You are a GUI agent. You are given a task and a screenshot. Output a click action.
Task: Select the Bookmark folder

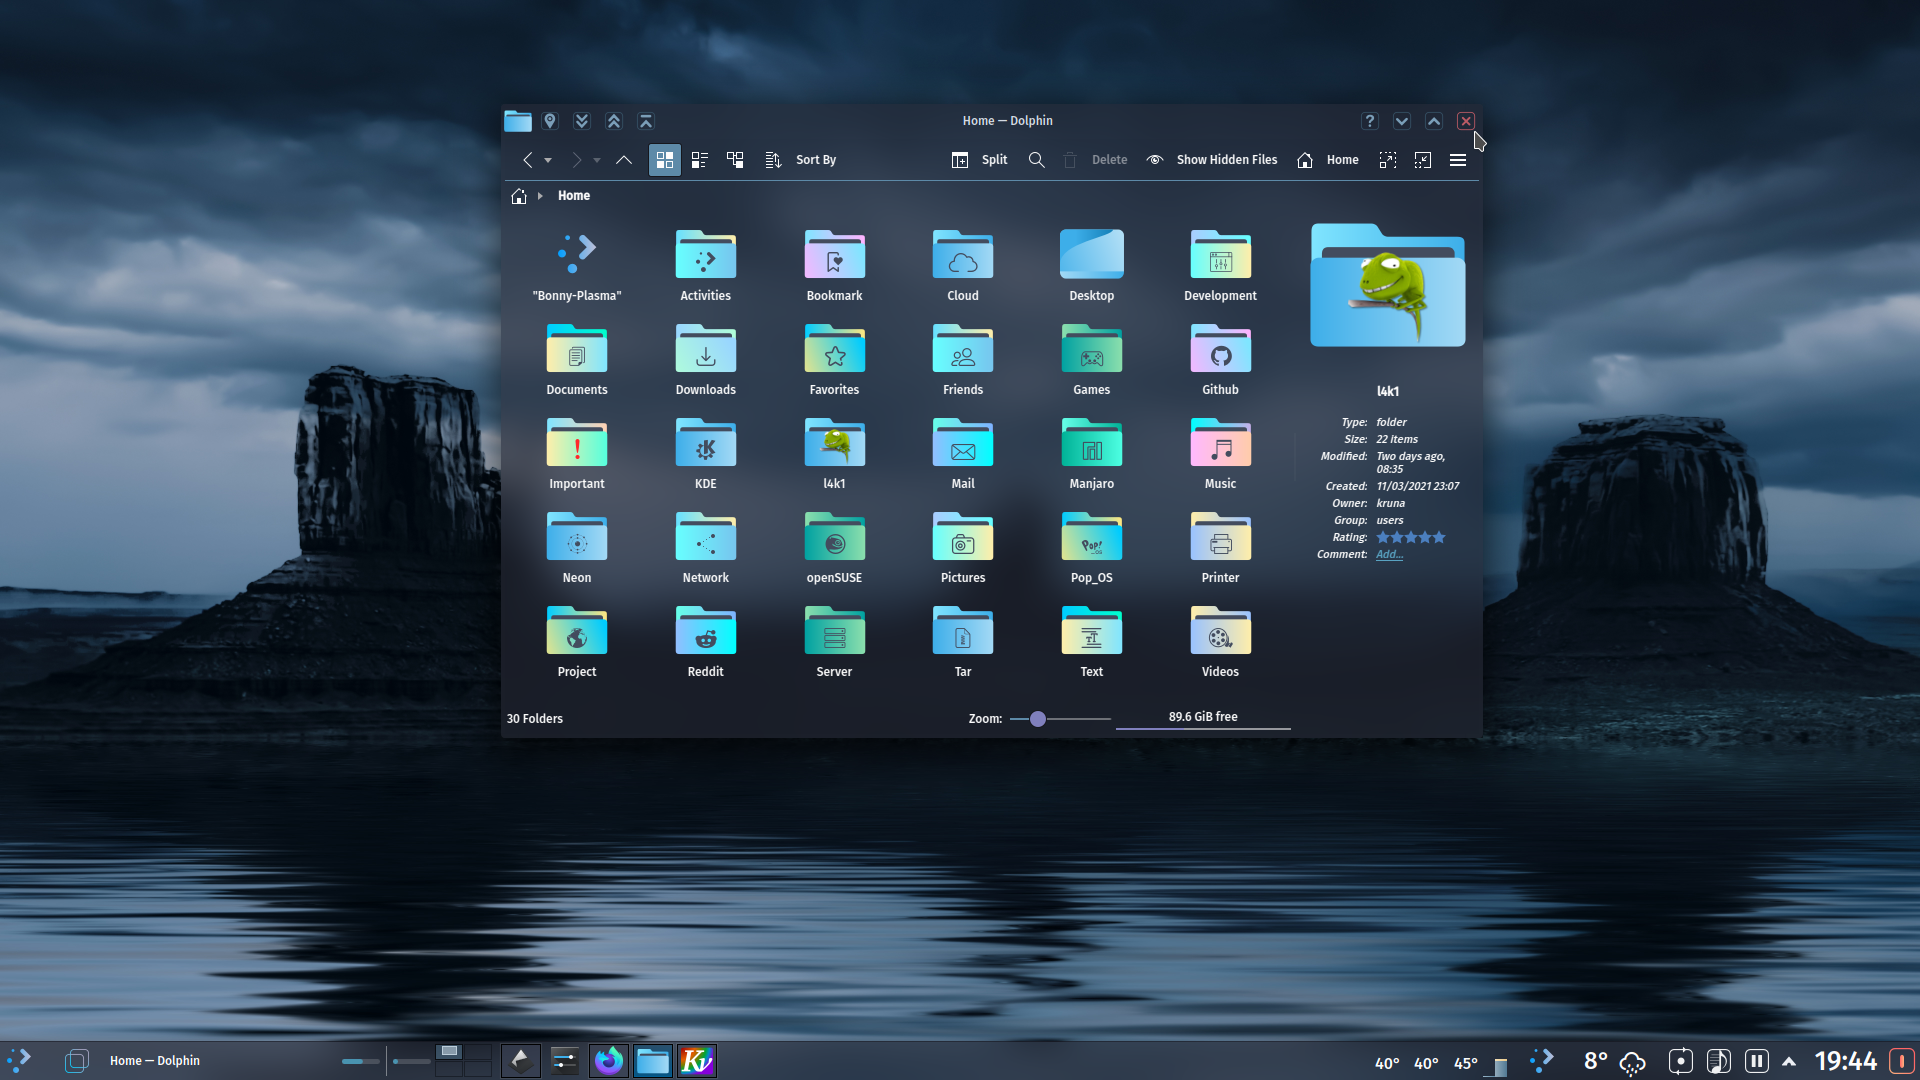coord(835,266)
